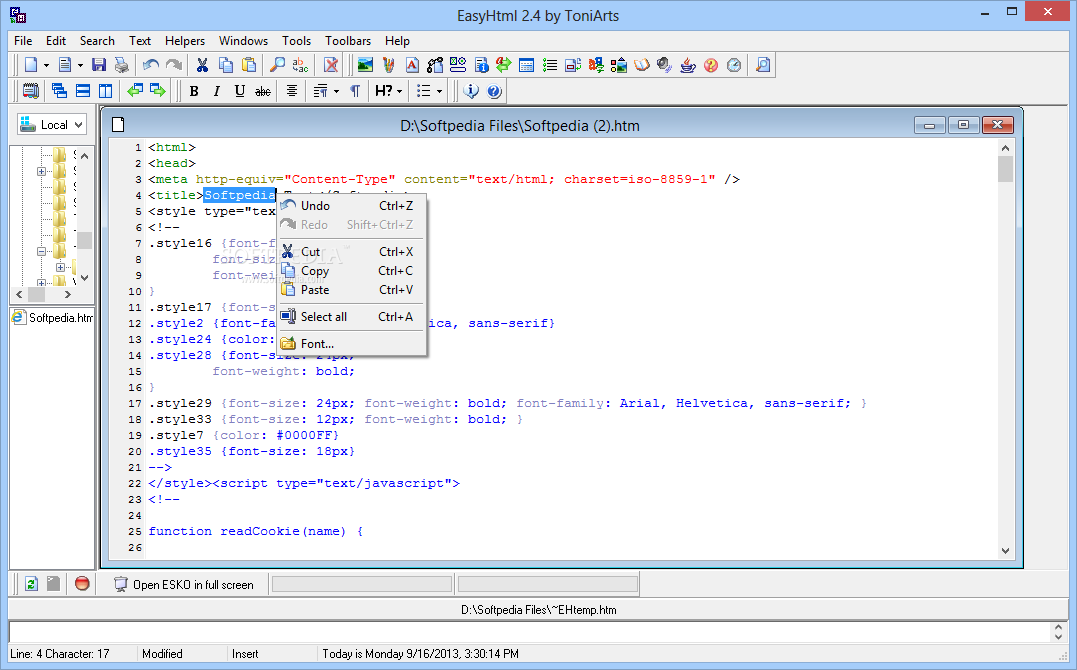Open the replace text (abc) tool
Screen dimensions: 1077x670
coord(300,65)
